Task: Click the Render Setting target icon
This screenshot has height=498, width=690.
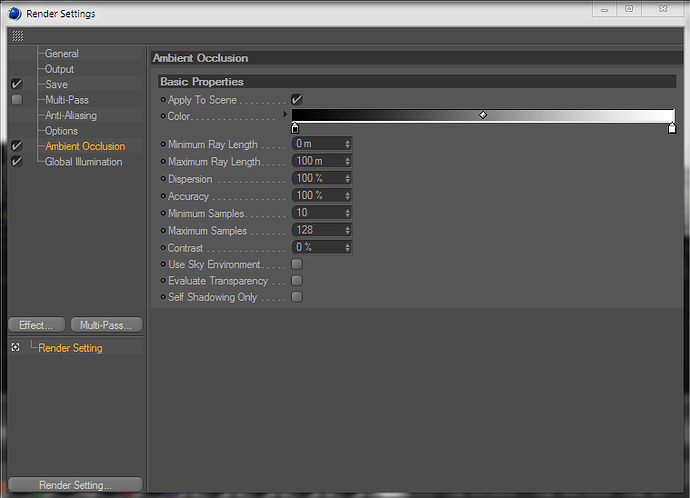Action: pyautogui.click(x=15, y=348)
